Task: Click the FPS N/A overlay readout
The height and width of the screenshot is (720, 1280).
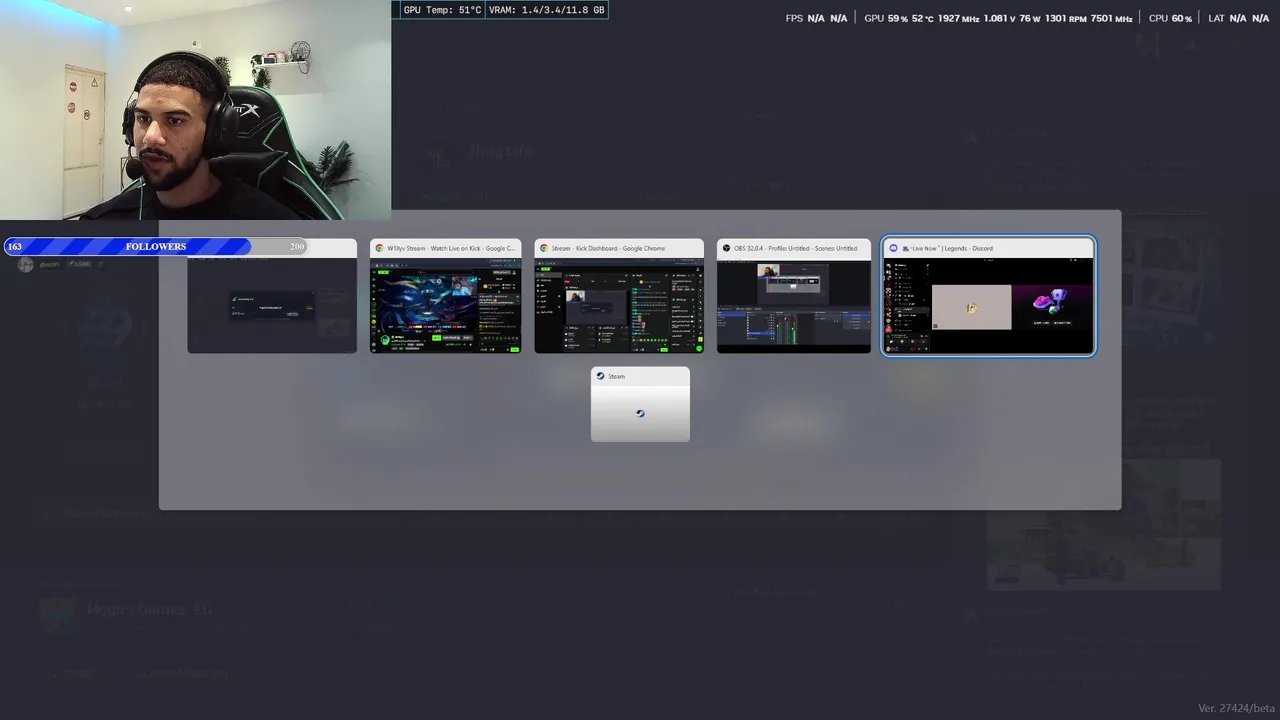Action: click(x=816, y=18)
